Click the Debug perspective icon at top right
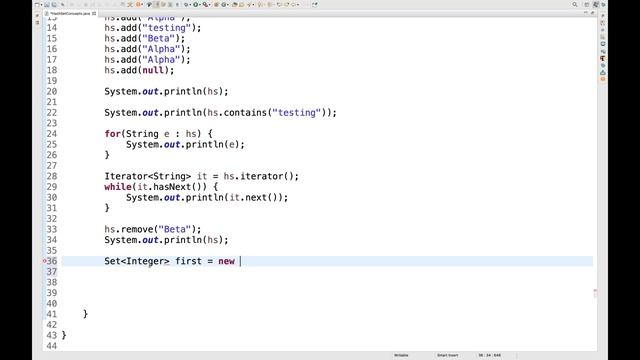This screenshot has height=360, width=640. (603, 4)
